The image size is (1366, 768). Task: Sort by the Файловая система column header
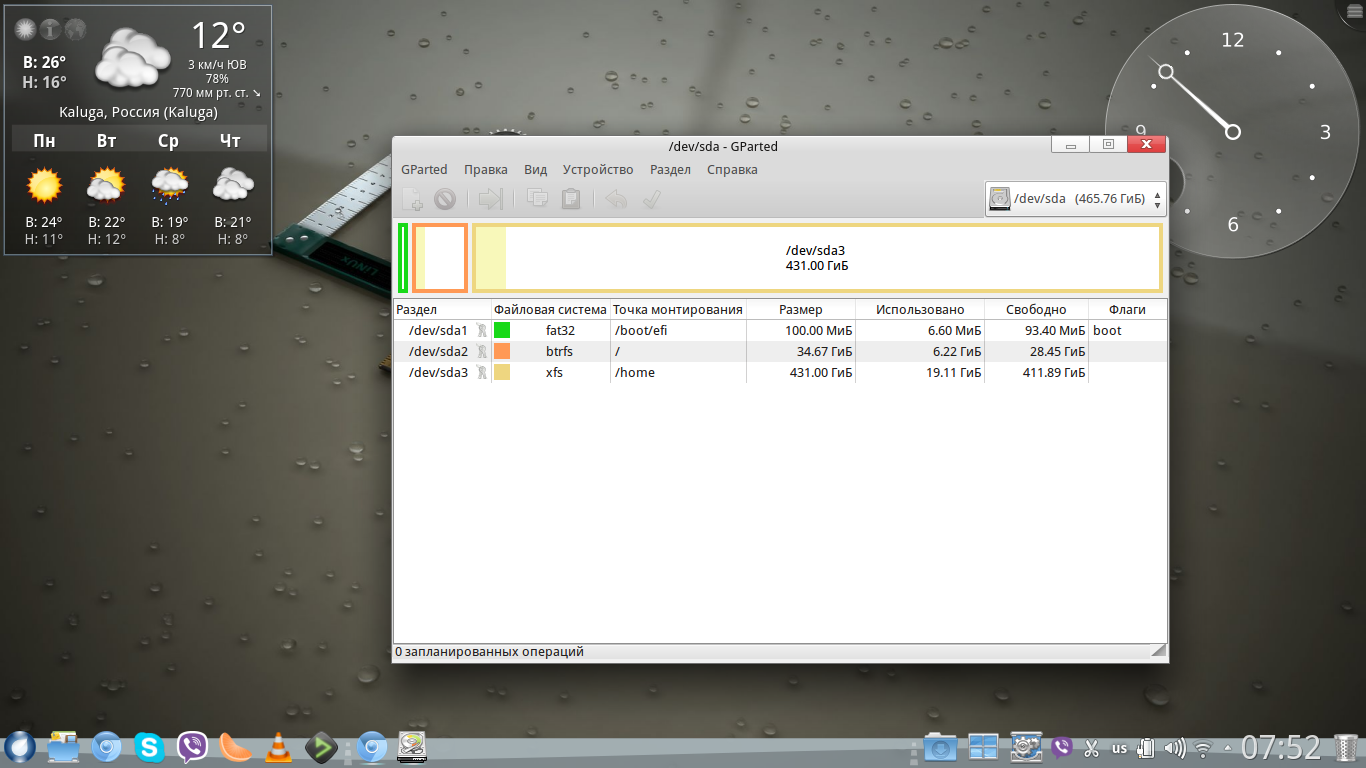(x=550, y=310)
